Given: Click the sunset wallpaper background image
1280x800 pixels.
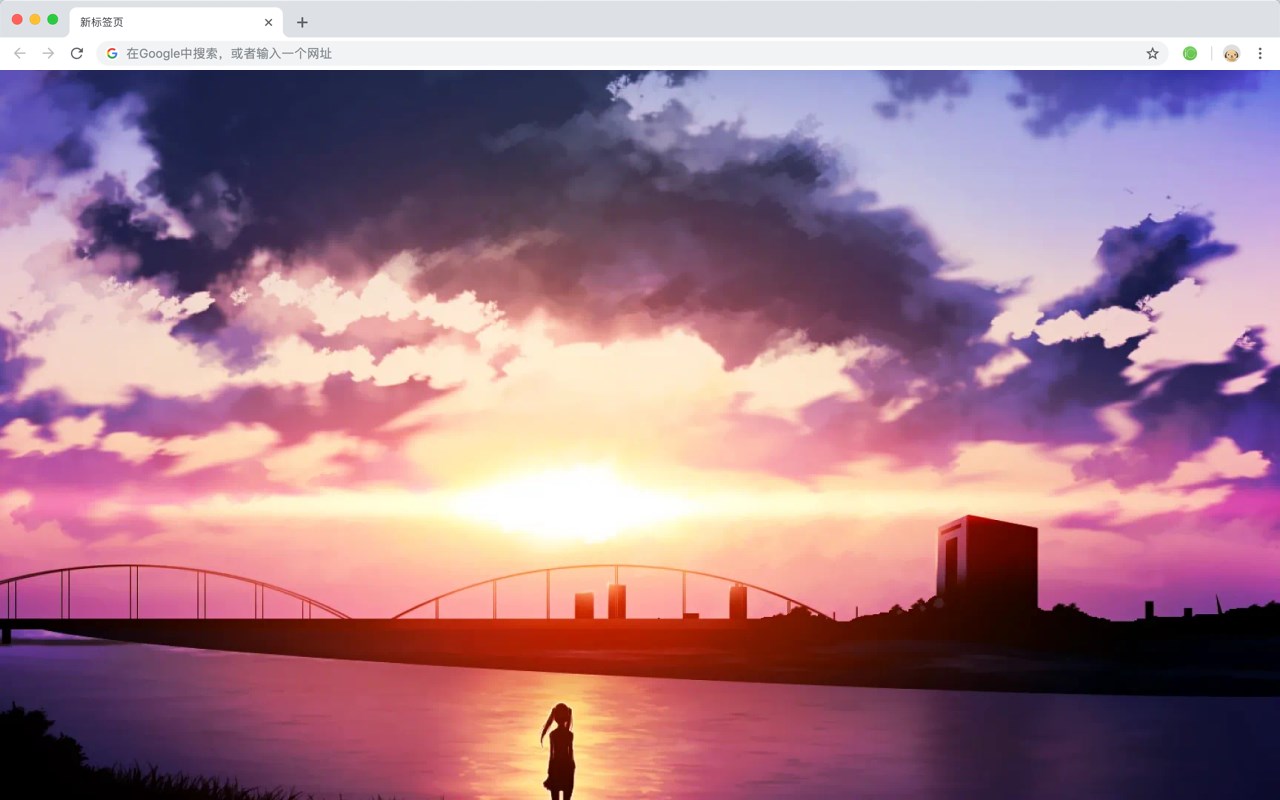Looking at the screenshot, I should coord(640,435).
